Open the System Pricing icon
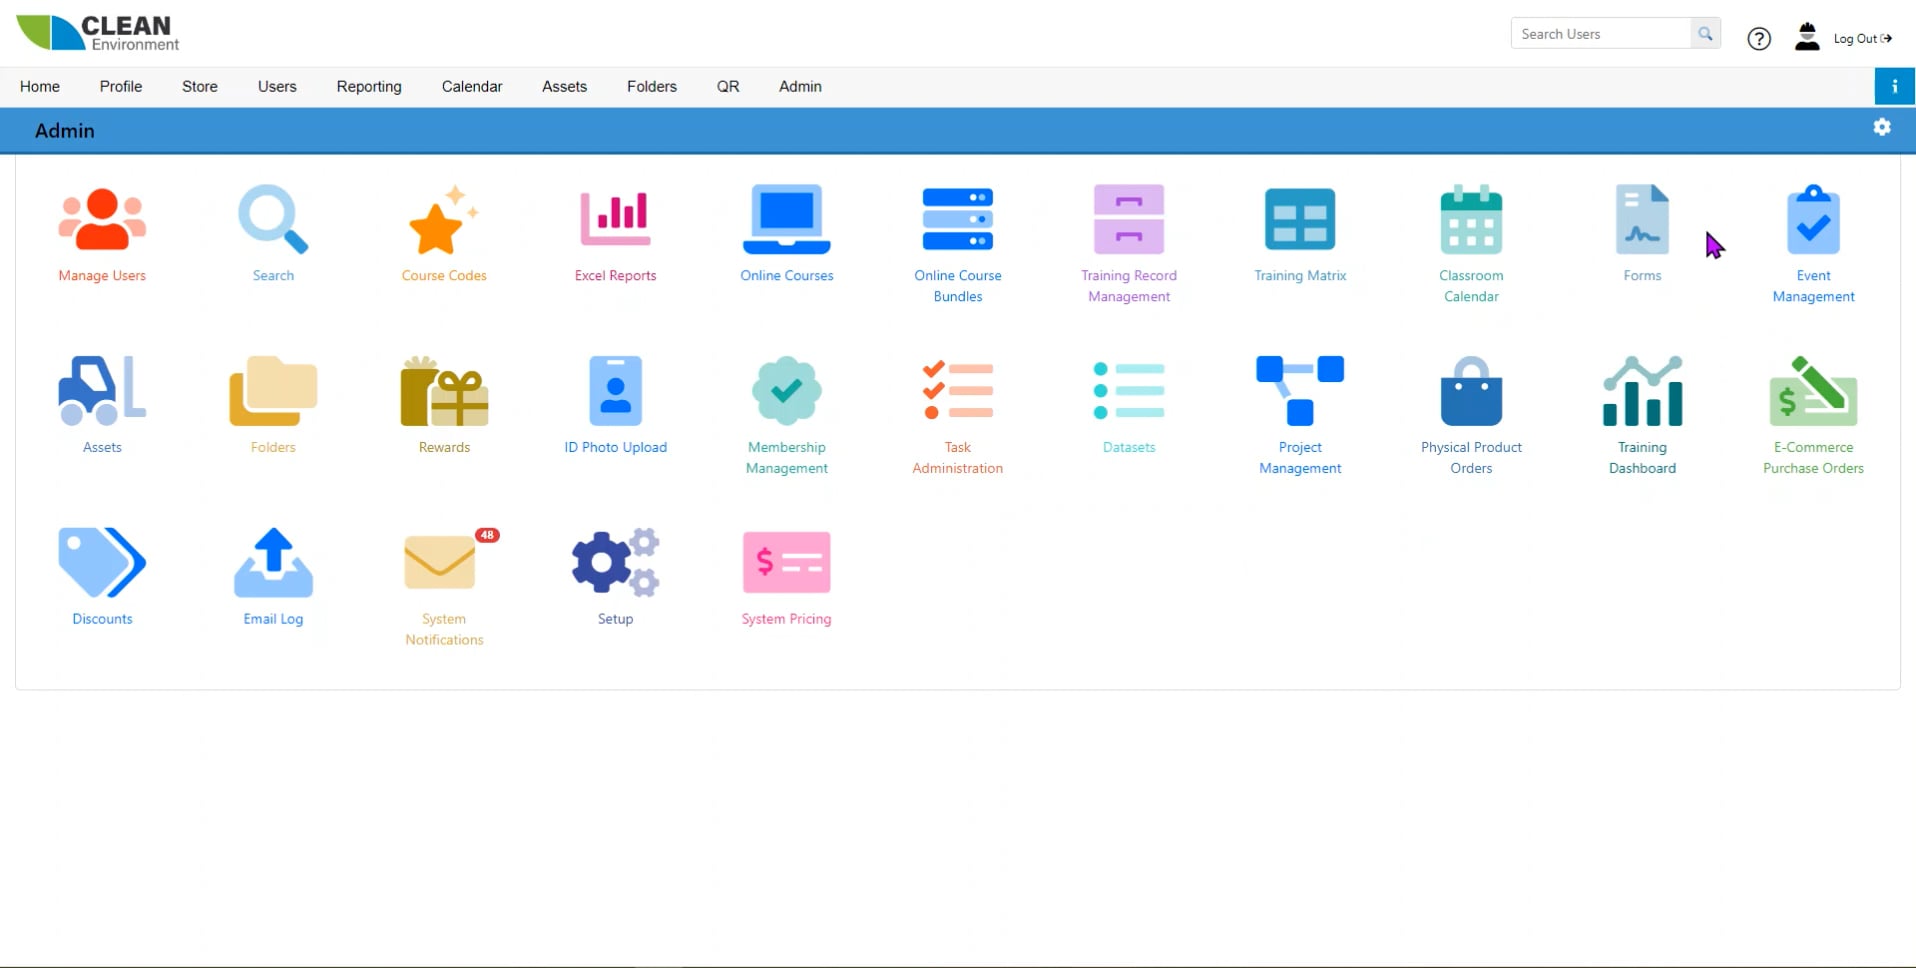Viewport: 1916px width, 968px height. tap(787, 563)
